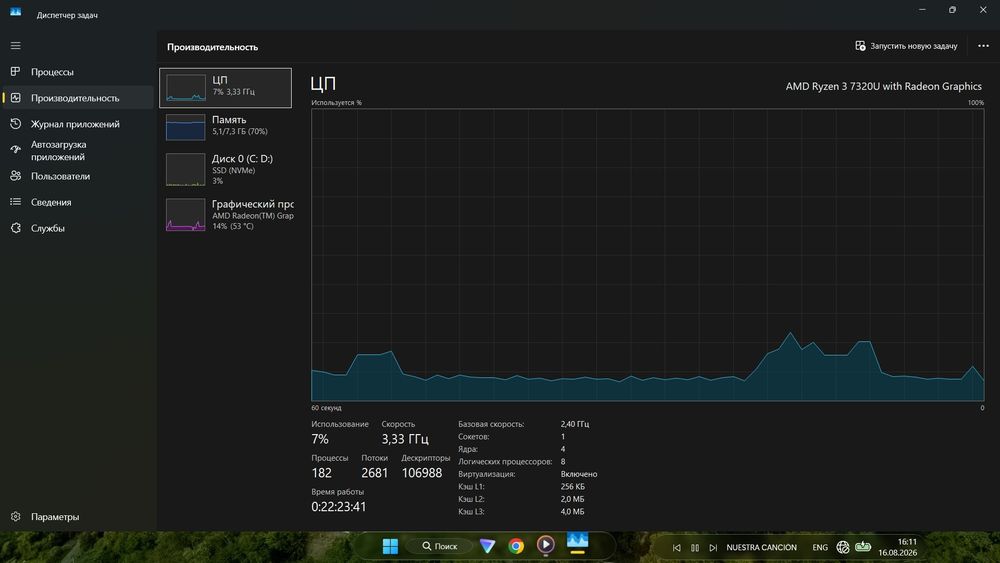Click the Windows Start button
This screenshot has height=563, width=1000.
pos(390,546)
